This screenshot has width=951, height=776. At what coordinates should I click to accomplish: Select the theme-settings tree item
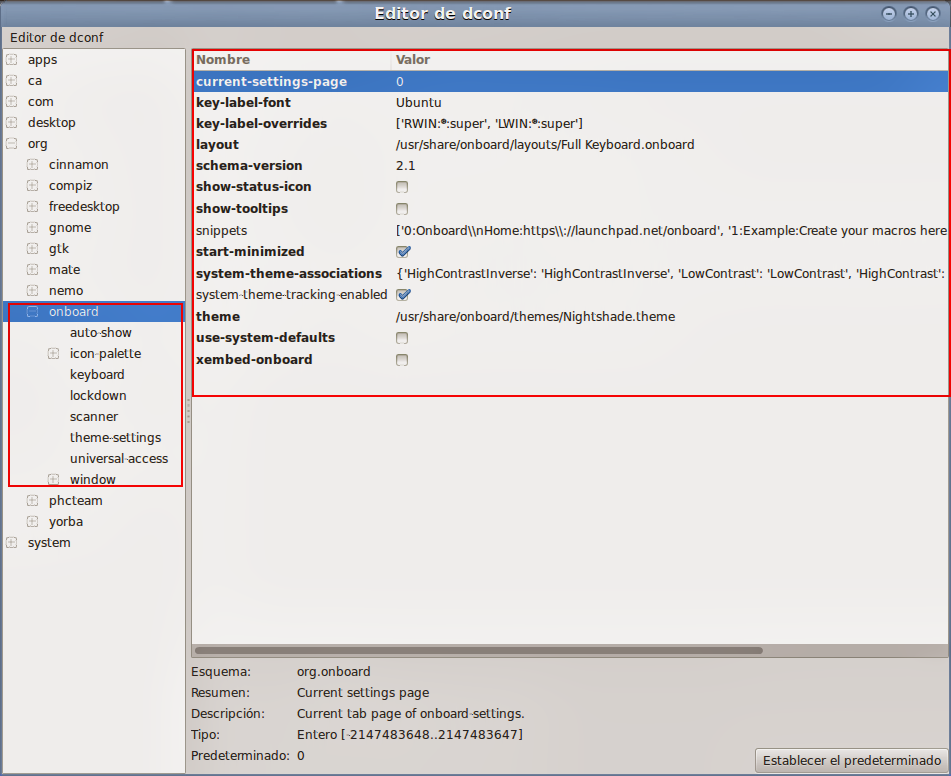click(115, 437)
